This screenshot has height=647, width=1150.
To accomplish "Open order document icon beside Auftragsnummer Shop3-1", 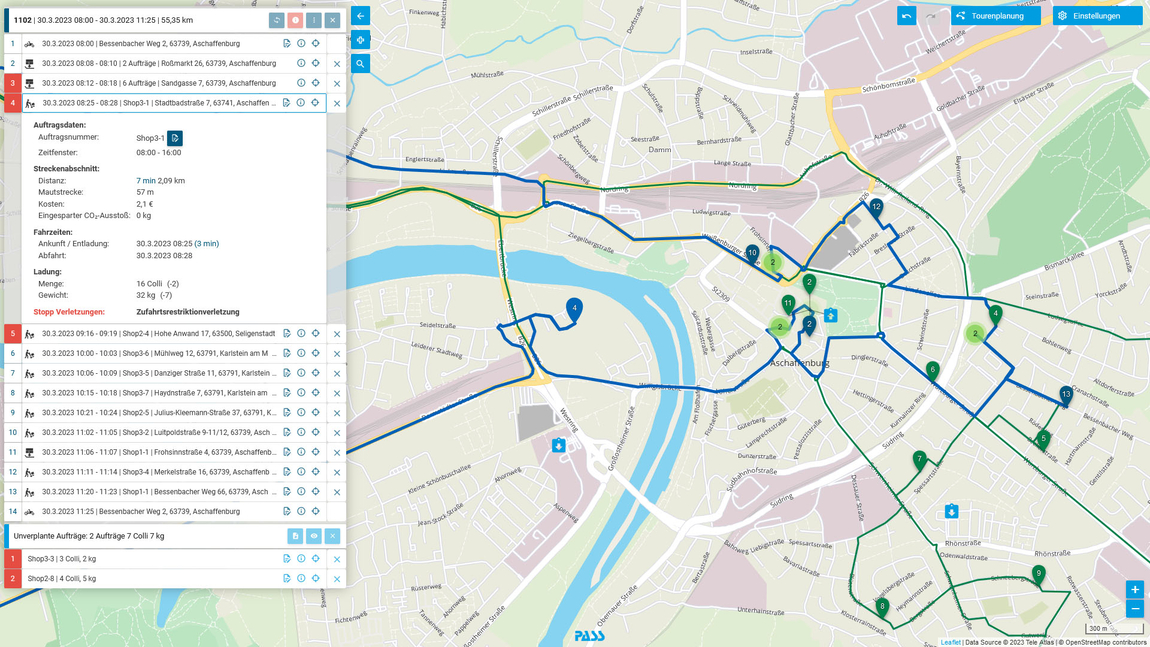I will pyautogui.click(x=175, y=138).
